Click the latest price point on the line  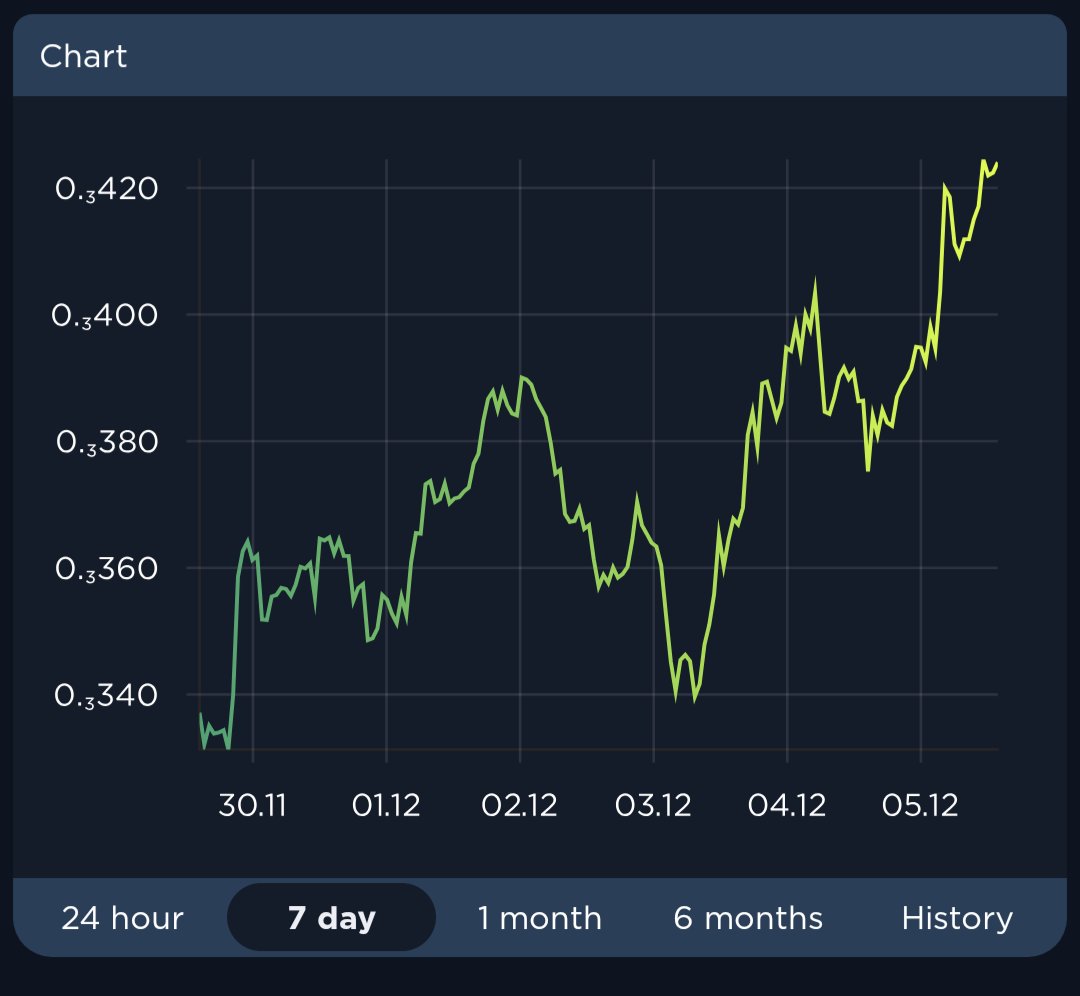(x=997, y=164)
